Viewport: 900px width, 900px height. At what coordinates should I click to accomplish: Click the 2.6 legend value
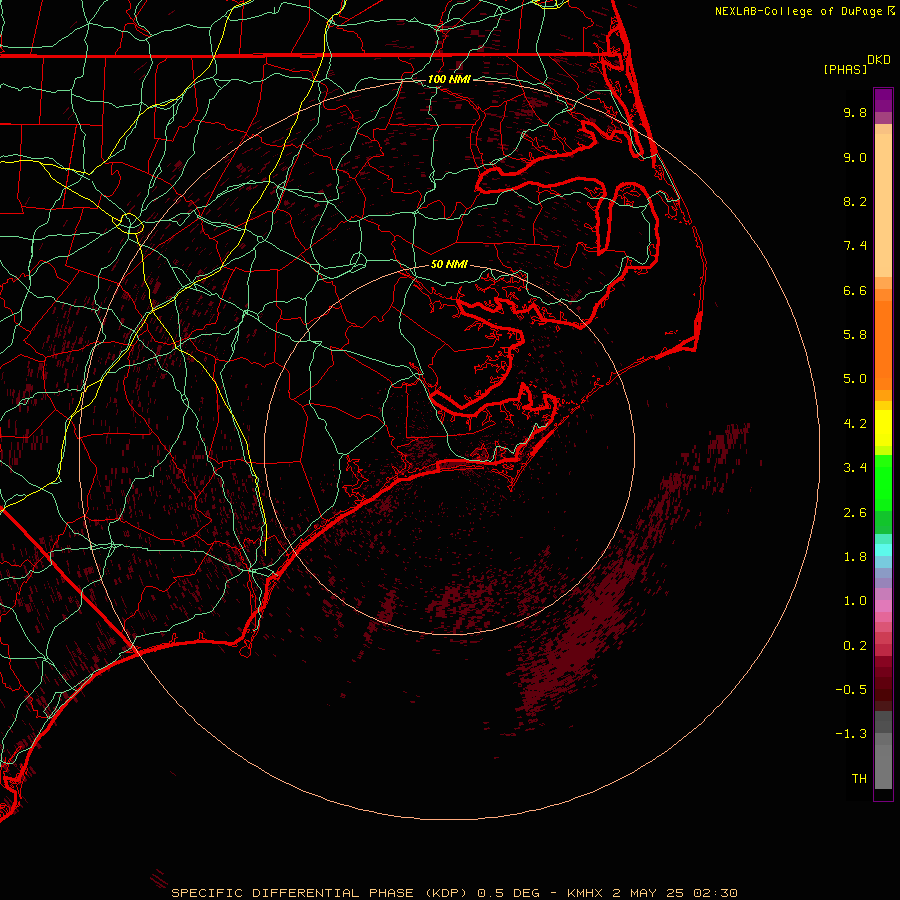855,513
